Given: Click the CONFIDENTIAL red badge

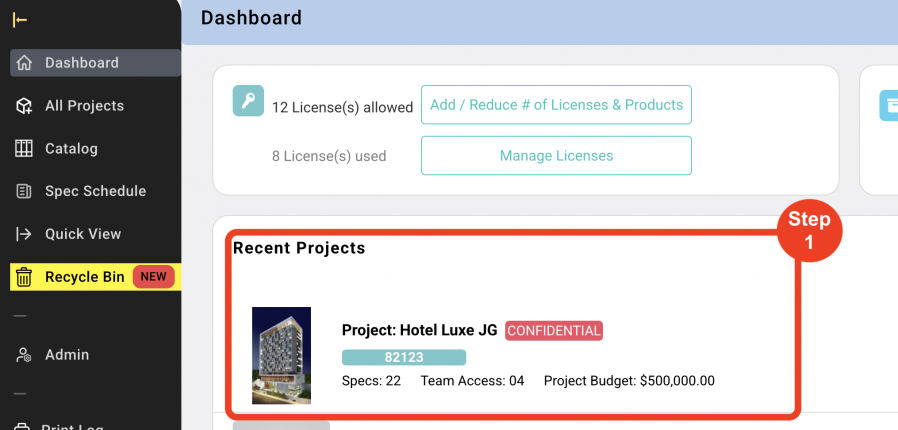Looking at the screenshot, I should click(554, 331).
